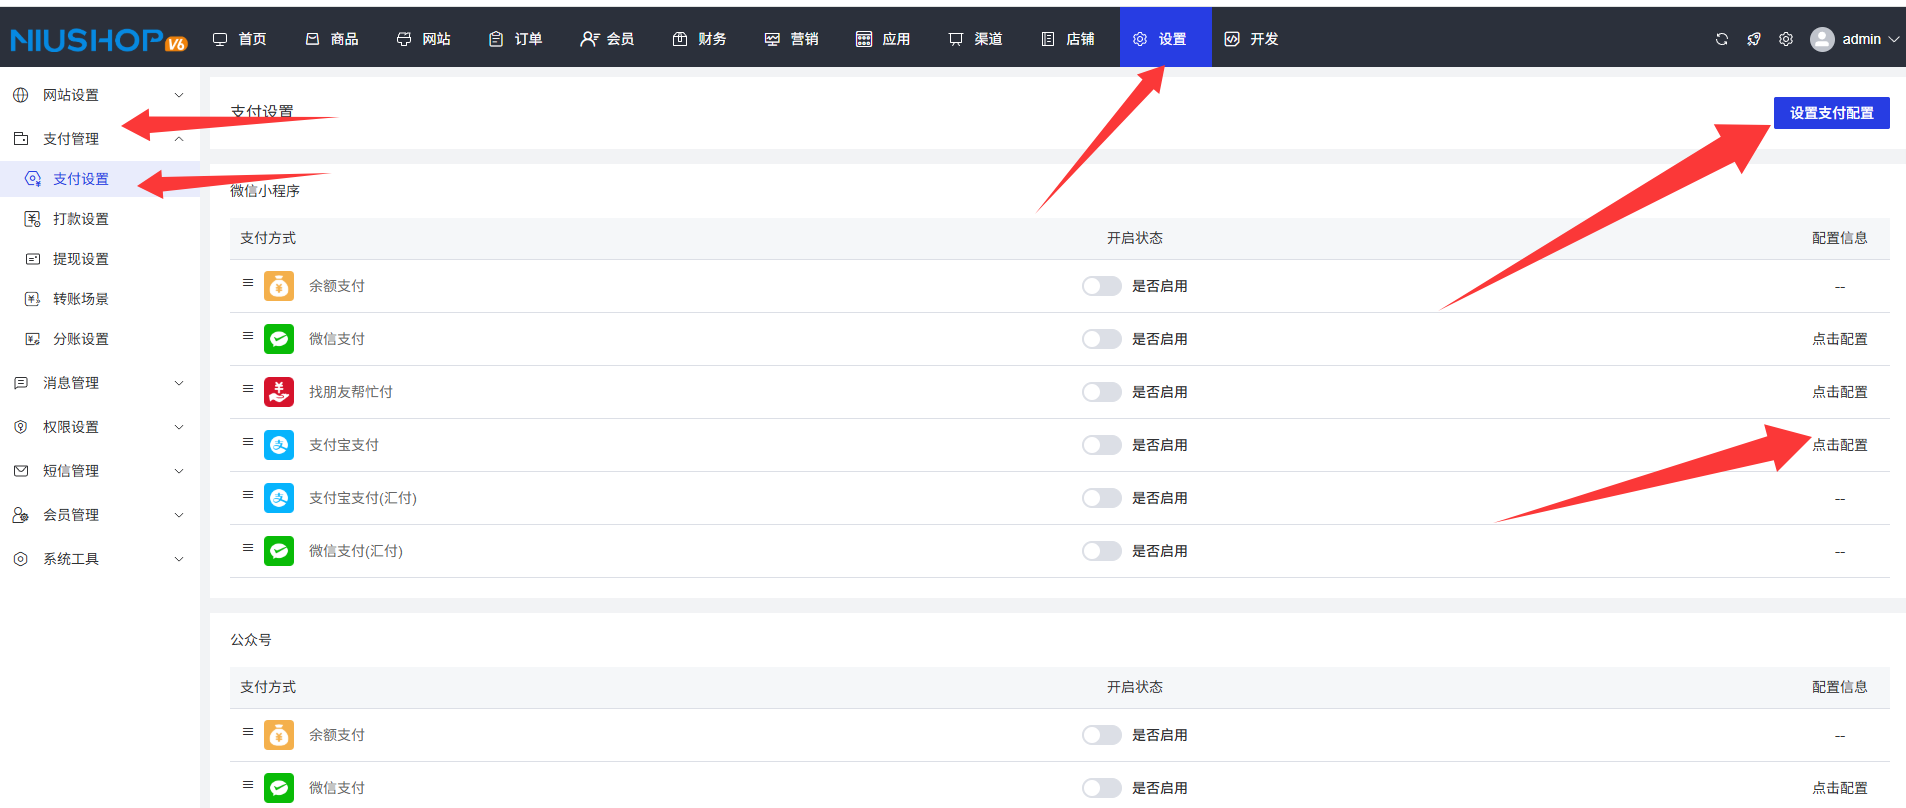
Task: Click the drag handle of 微信支付 in 公众号
Action: [x=248, y=785]
